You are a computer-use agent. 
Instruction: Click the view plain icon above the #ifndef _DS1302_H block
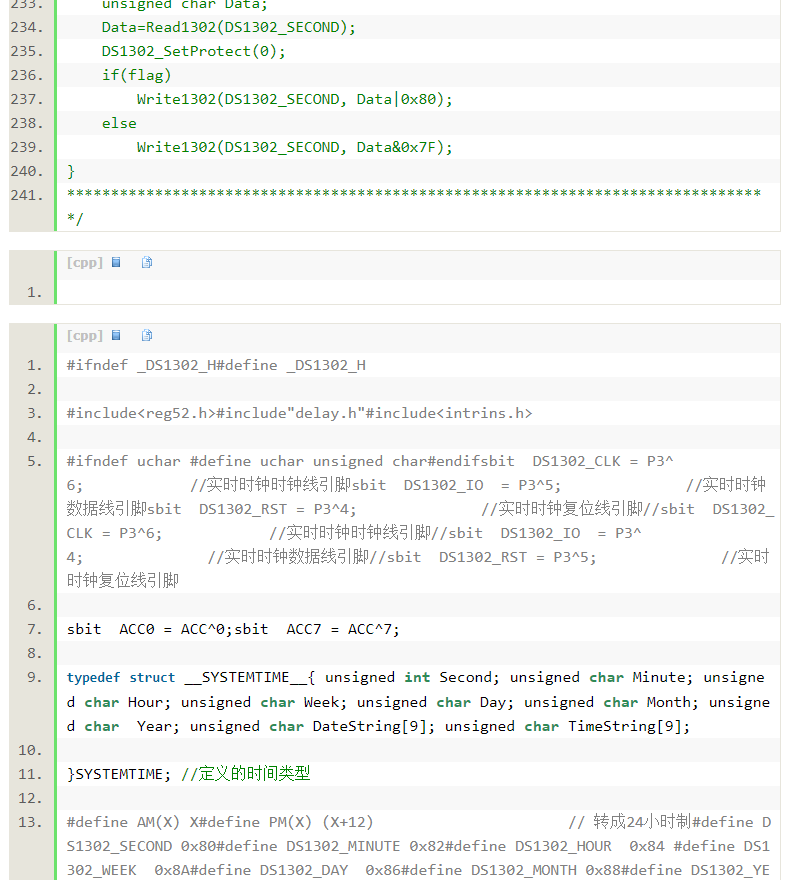point(116,336)
